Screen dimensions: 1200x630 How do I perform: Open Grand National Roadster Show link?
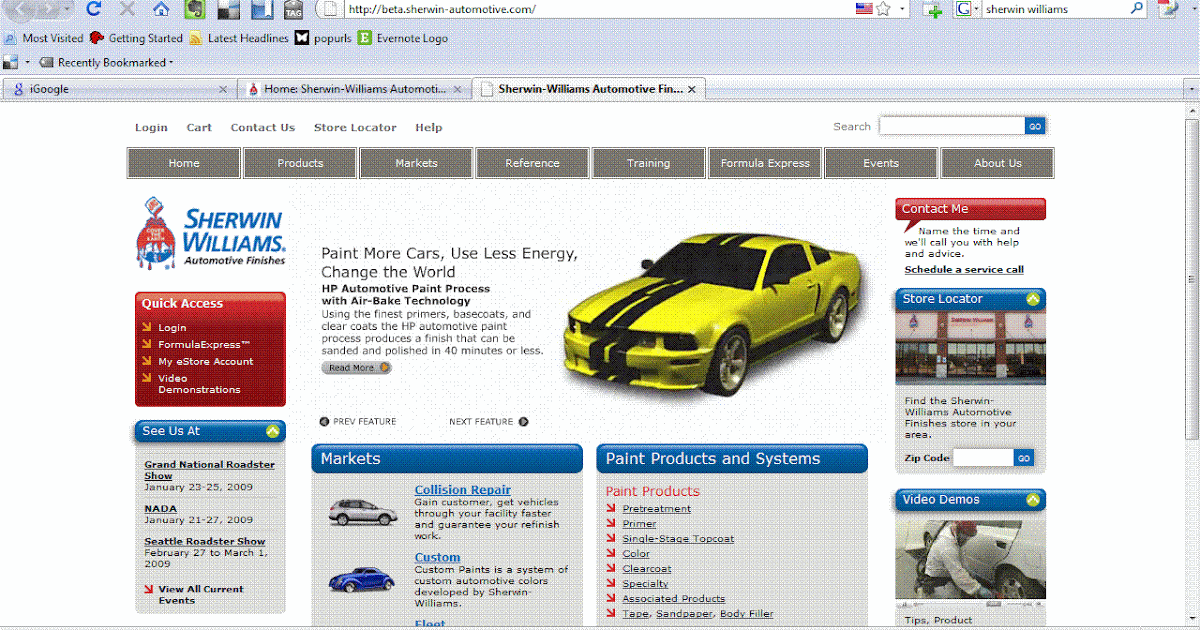tap(209, 470)
